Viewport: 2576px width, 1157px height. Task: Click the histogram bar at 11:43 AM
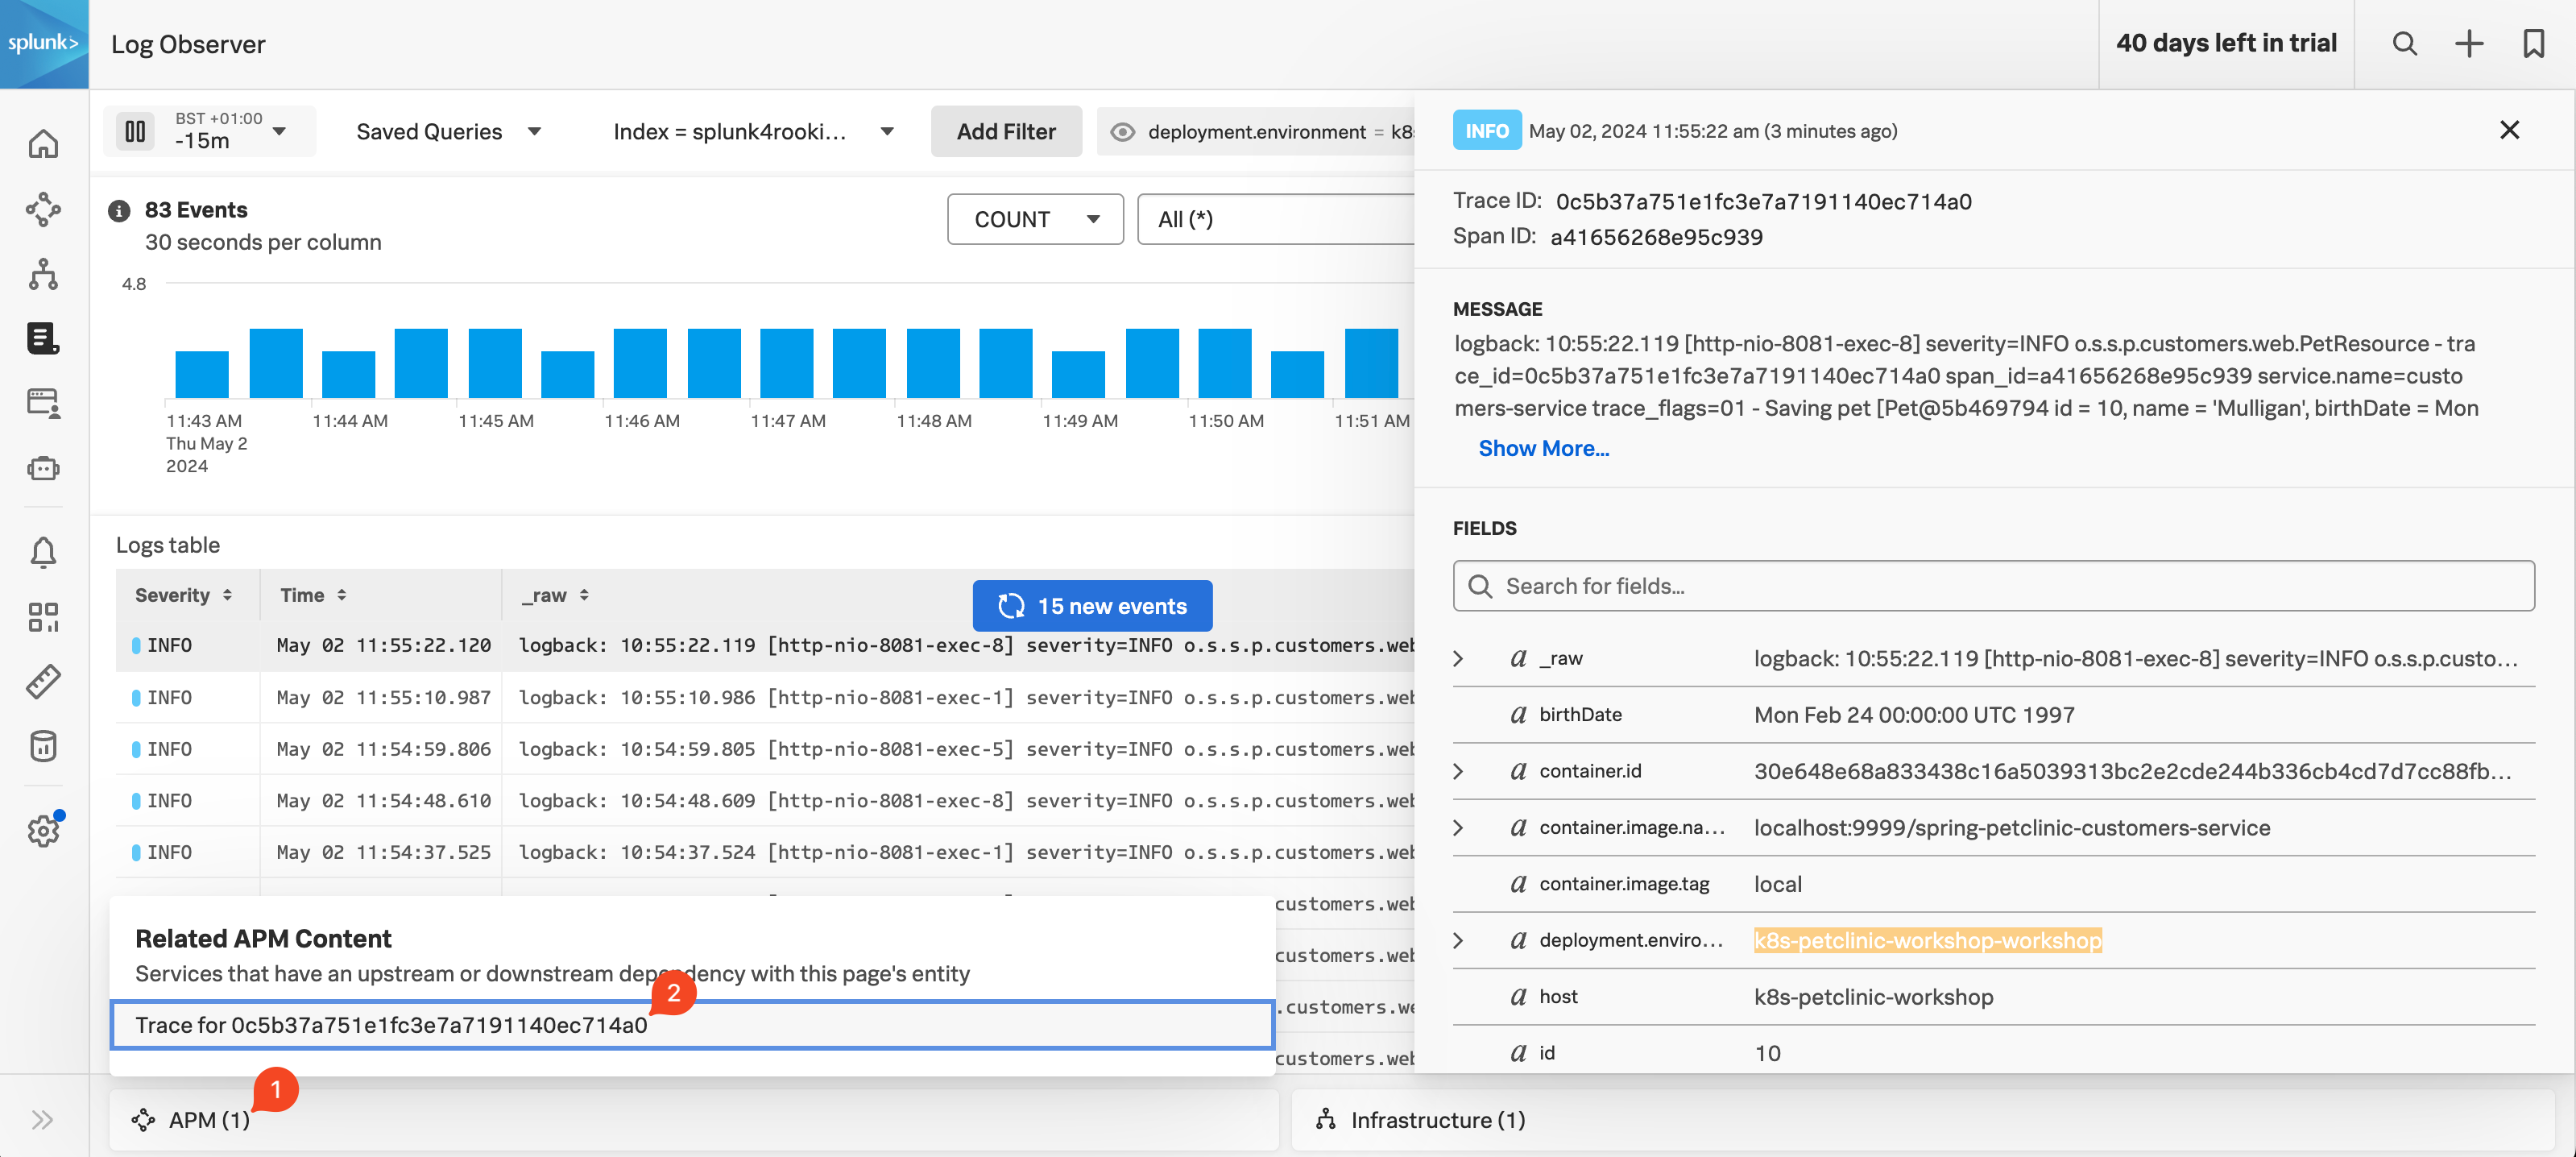click(202, 375)
